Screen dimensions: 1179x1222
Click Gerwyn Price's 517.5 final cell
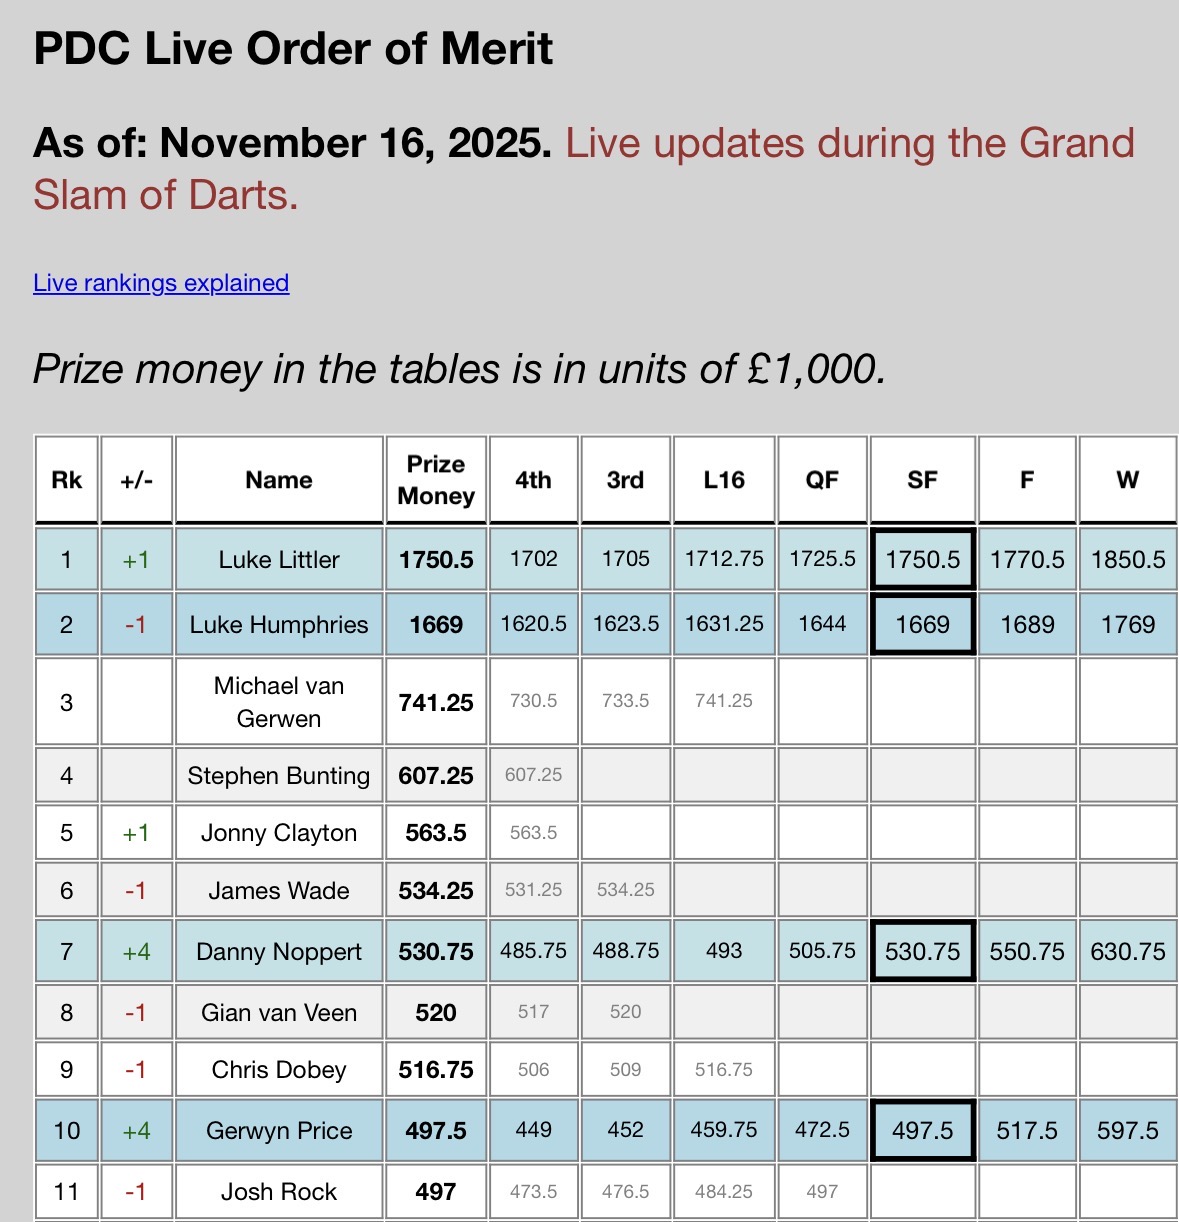pos(1027,1131)
